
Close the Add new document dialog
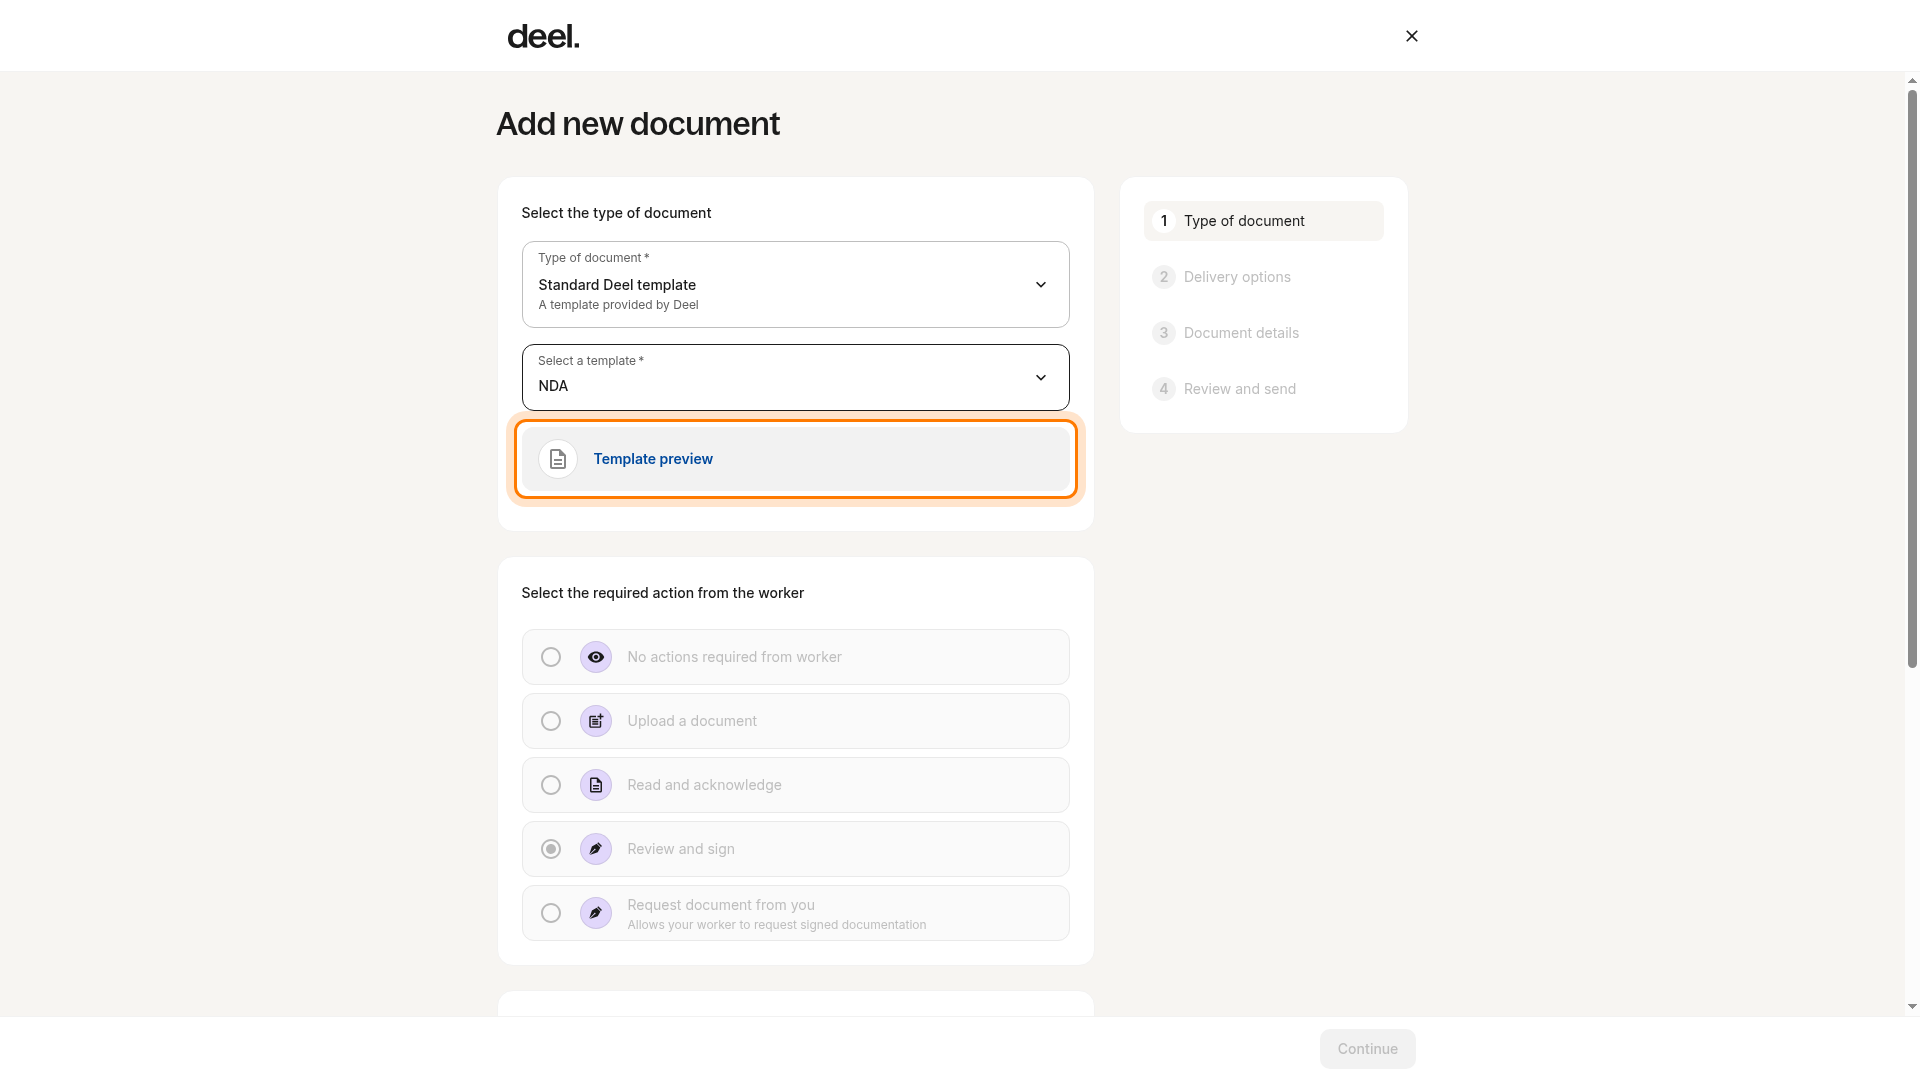1412,36
